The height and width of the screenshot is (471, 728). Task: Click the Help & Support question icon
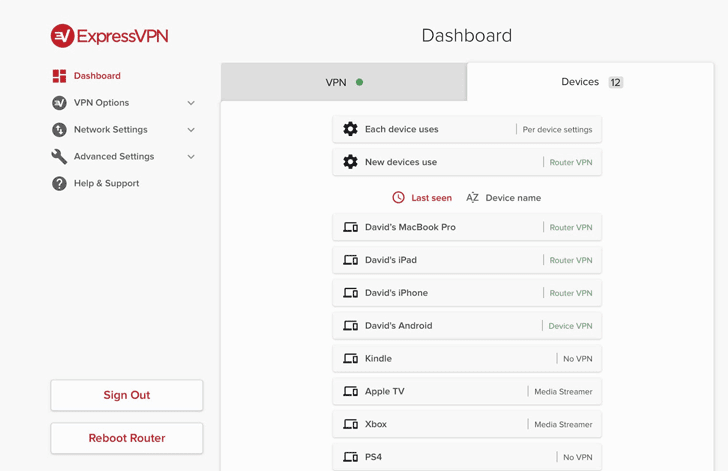click(x=59, y=183)
